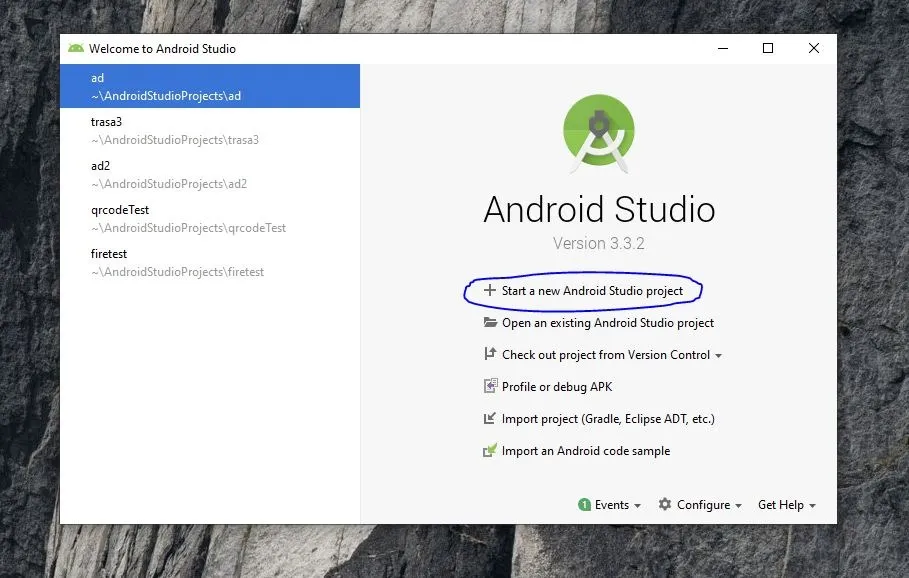Open an existing Android Studio project

(608, 323)
